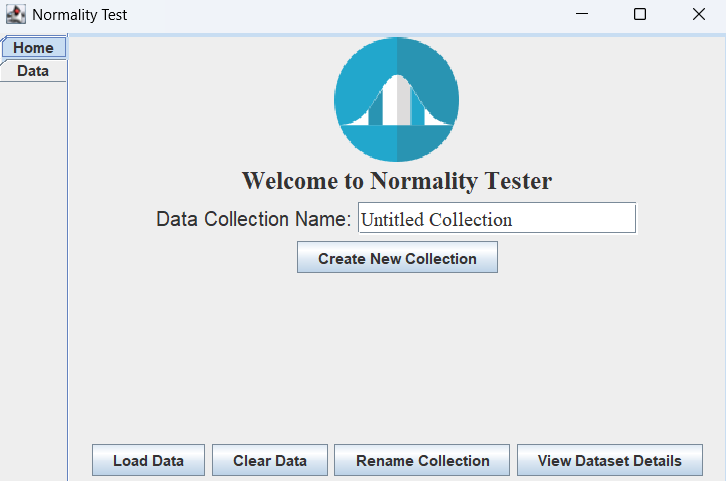Close the Normality Test window

(698, 15)
